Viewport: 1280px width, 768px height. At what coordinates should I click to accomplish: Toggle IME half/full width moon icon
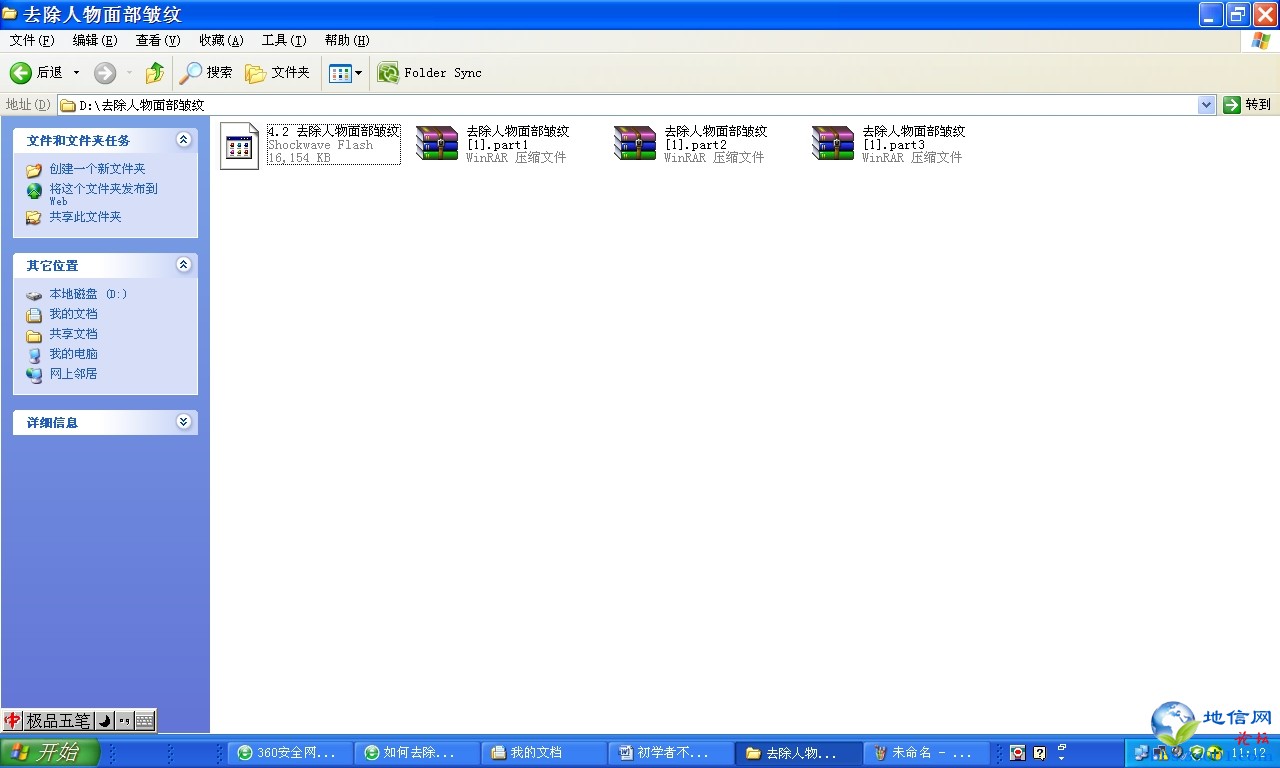[x=104, y=721]
